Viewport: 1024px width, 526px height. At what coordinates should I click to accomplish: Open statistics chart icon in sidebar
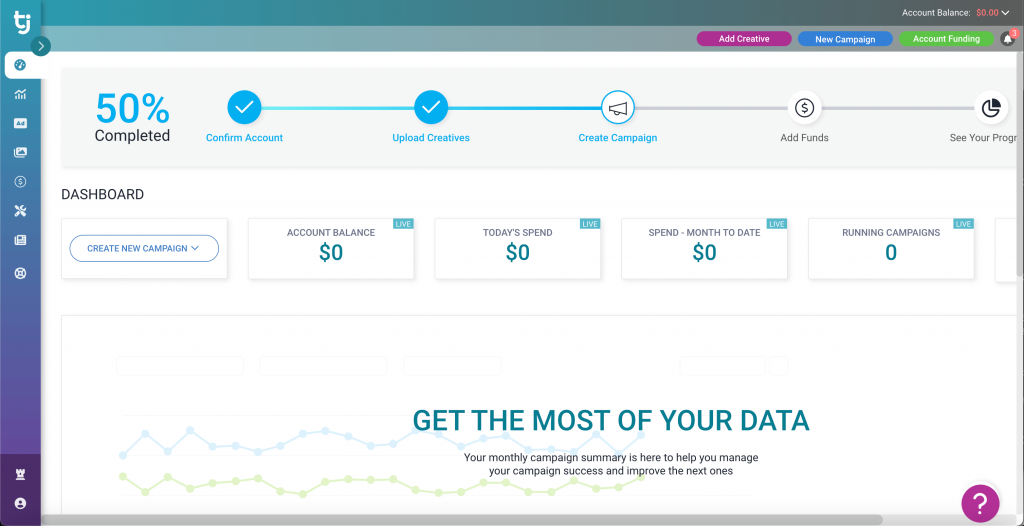tap(20, 94)
